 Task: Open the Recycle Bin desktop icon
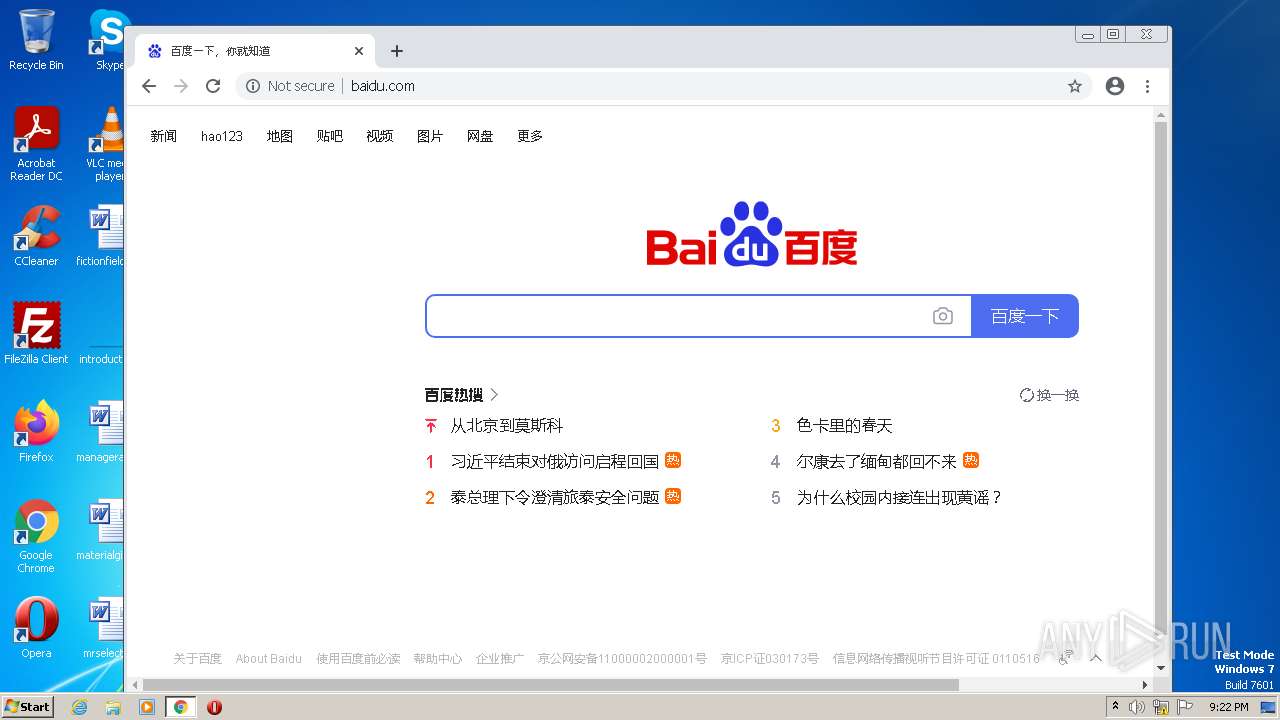point(36,40)
